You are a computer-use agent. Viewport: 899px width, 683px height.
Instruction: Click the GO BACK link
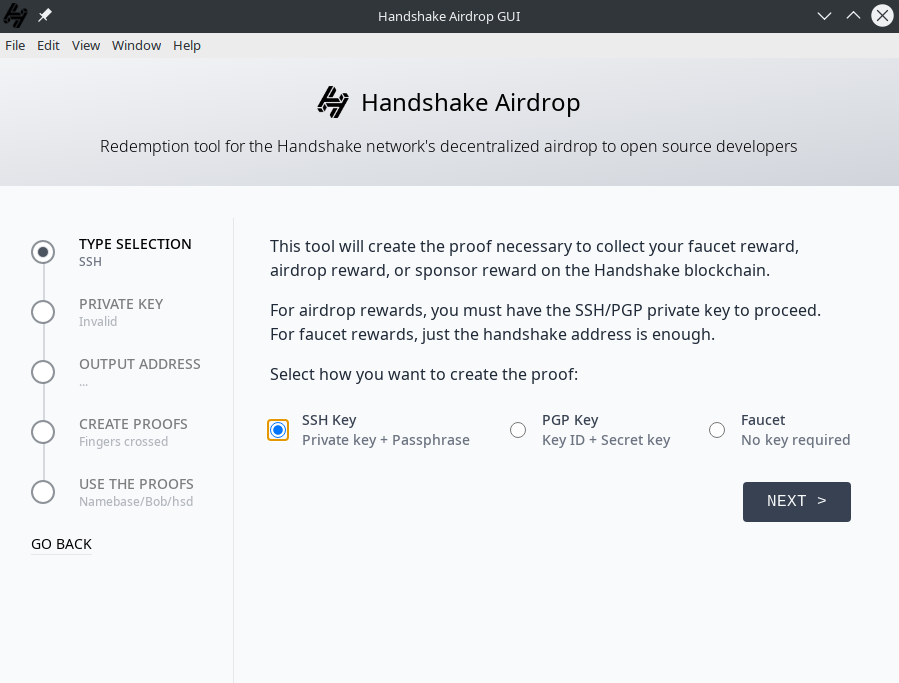61,544
